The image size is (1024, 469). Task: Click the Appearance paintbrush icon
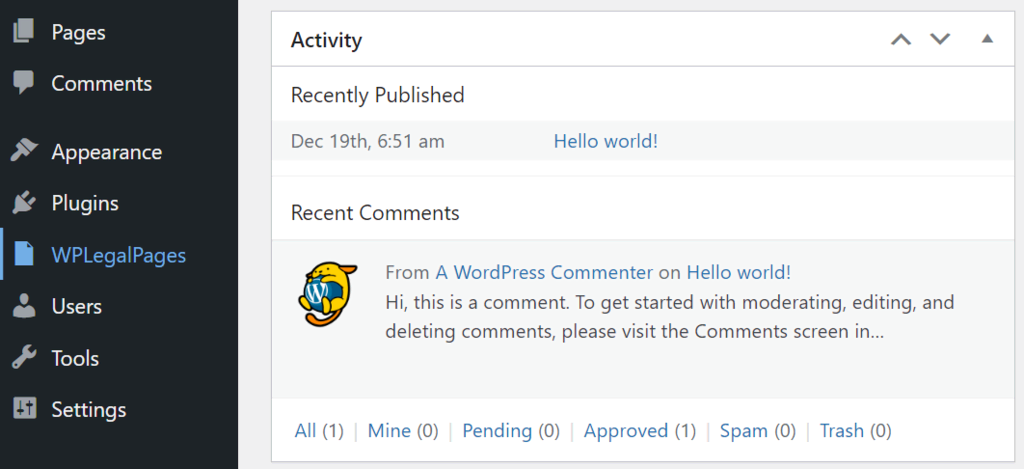click(x=23, y=152)
